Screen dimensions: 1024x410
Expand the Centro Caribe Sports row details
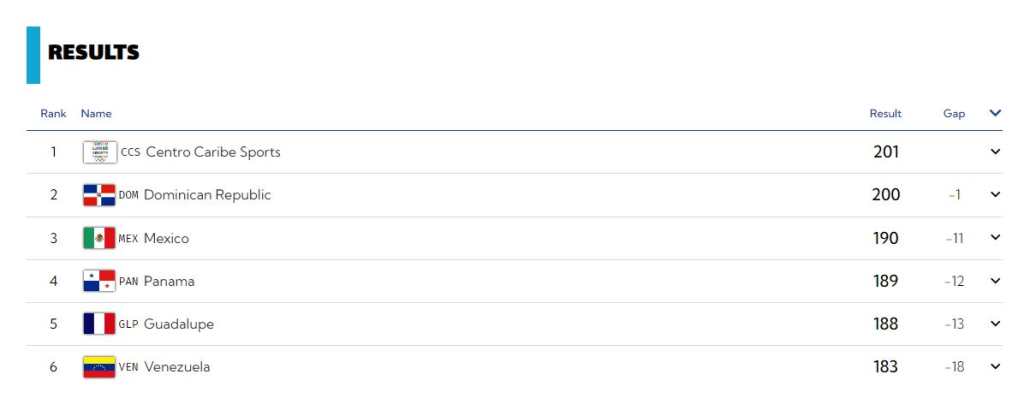coord(995,152)
